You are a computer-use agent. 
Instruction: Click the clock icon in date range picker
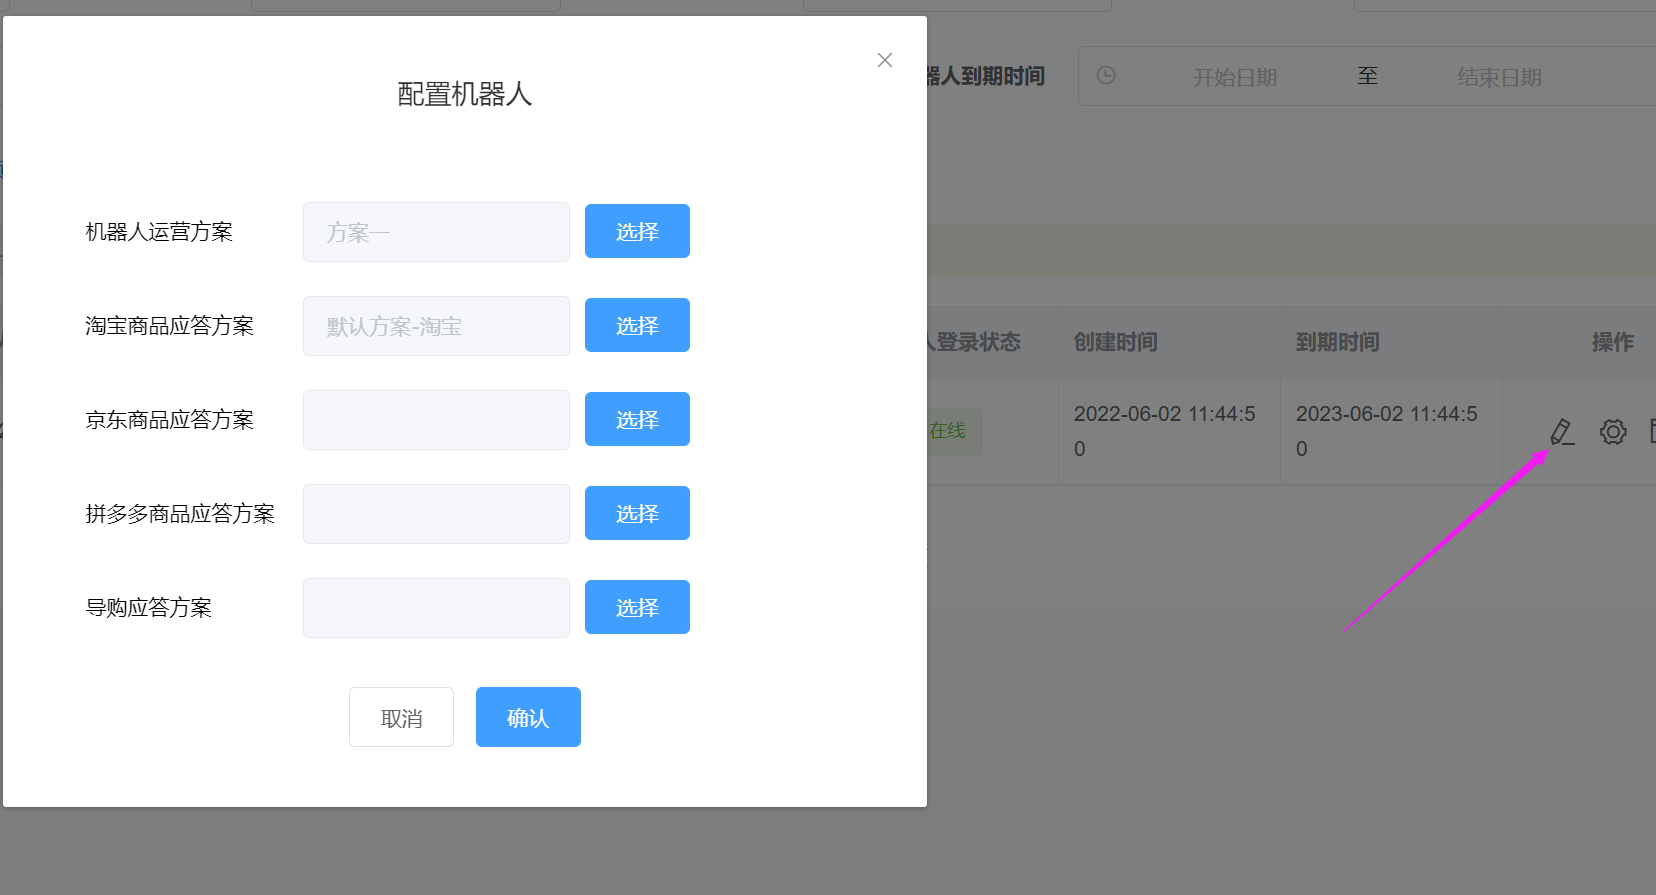click(x=1106, y=75)
